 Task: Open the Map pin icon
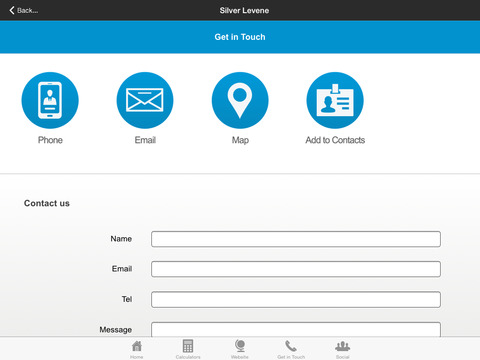[240, 100]
